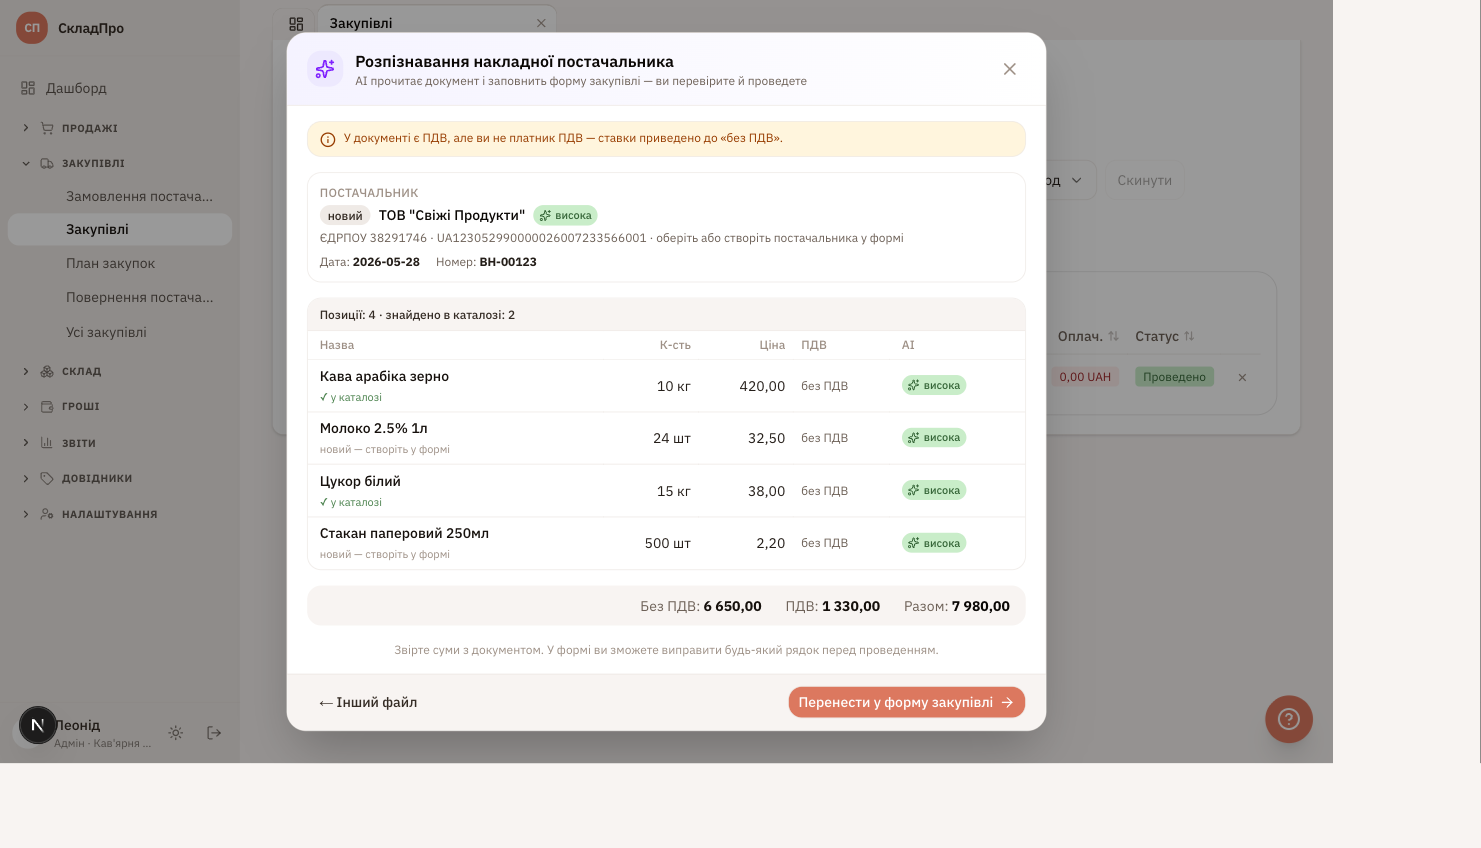The width and height of the screenshot is (1481, 848).
Task: Click висока badge in Цукор білий row
Action: coord(934,490)
